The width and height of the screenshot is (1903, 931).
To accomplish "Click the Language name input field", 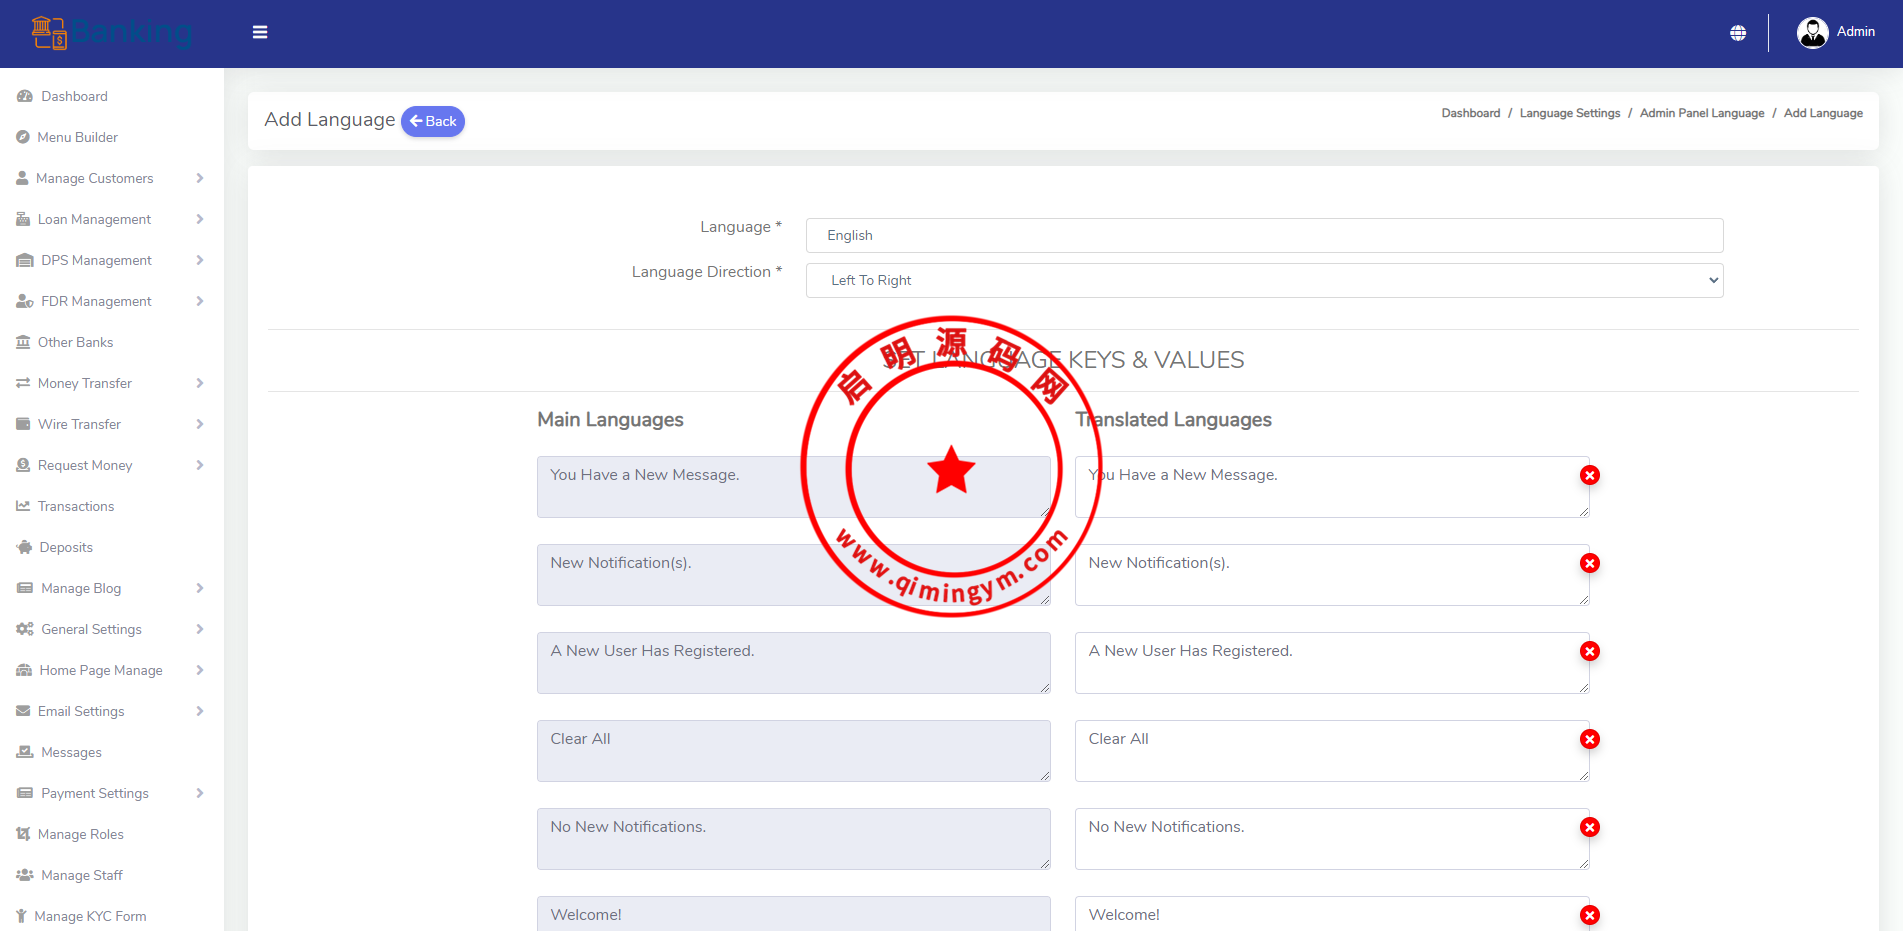I will coord(1264,235).
